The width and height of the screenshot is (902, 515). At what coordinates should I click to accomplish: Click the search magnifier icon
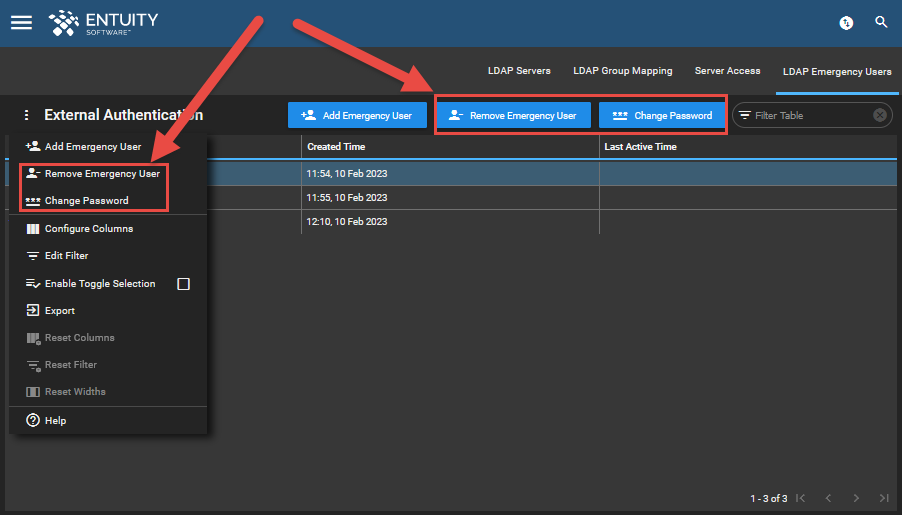click(881, 22)
